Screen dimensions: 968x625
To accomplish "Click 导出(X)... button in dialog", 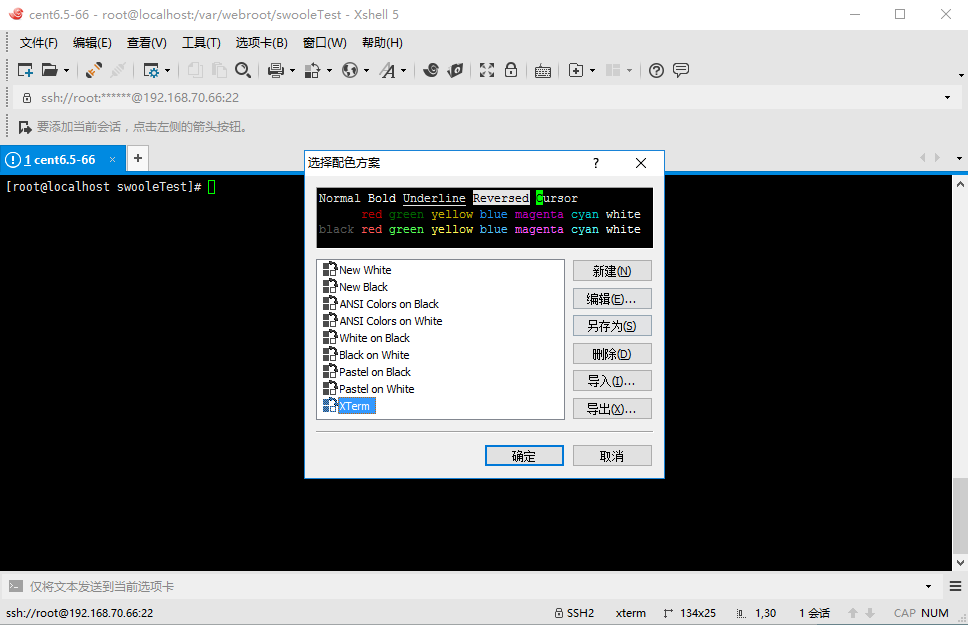I will [x=612, y=409].
